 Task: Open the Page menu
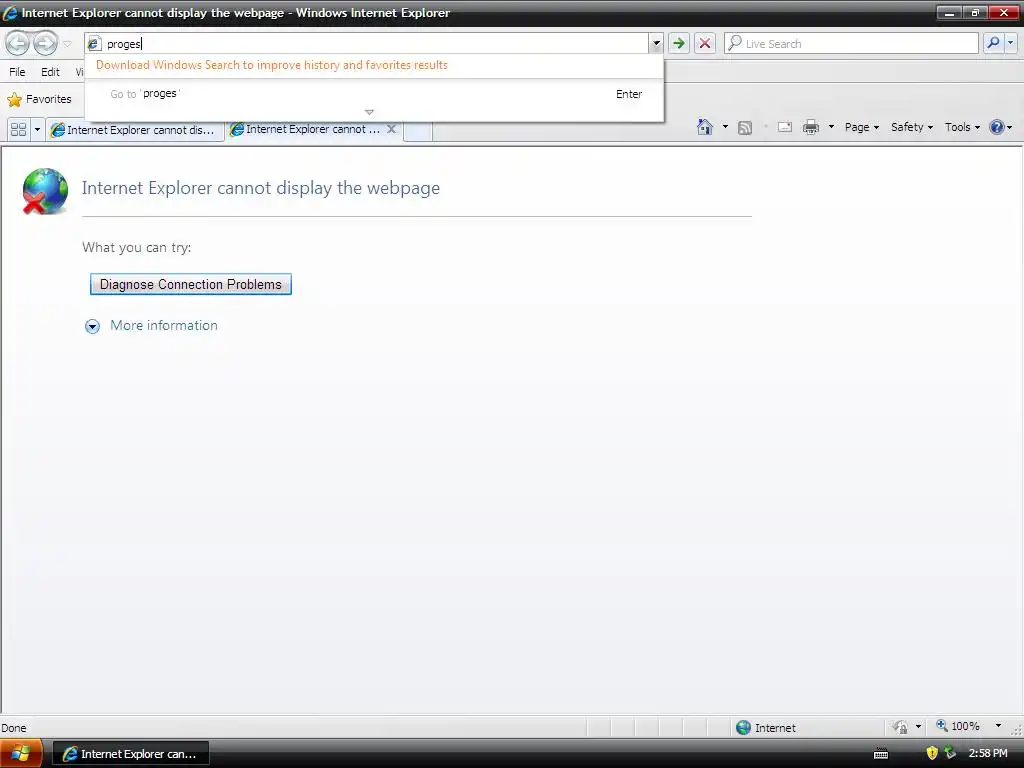tap(862, 127)
